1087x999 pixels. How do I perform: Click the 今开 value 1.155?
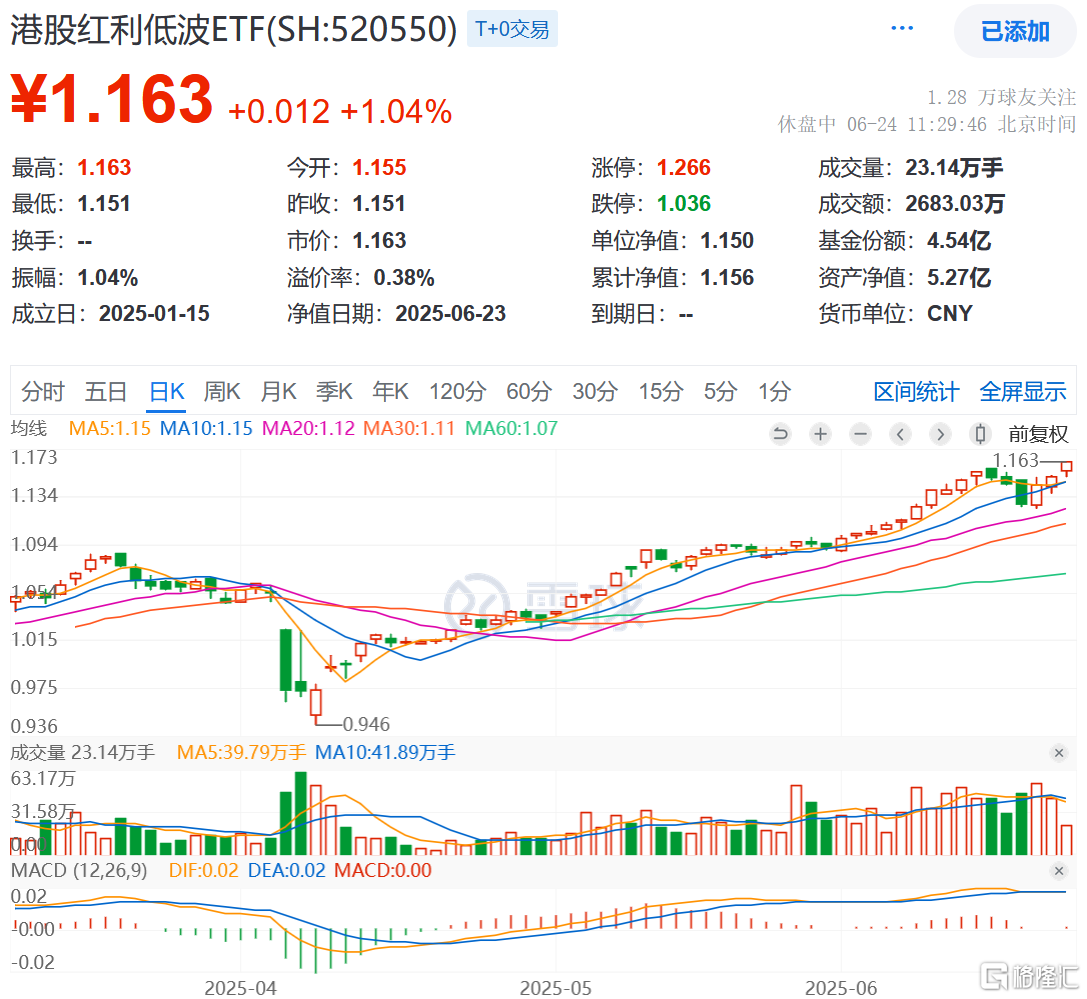point(379,168)
